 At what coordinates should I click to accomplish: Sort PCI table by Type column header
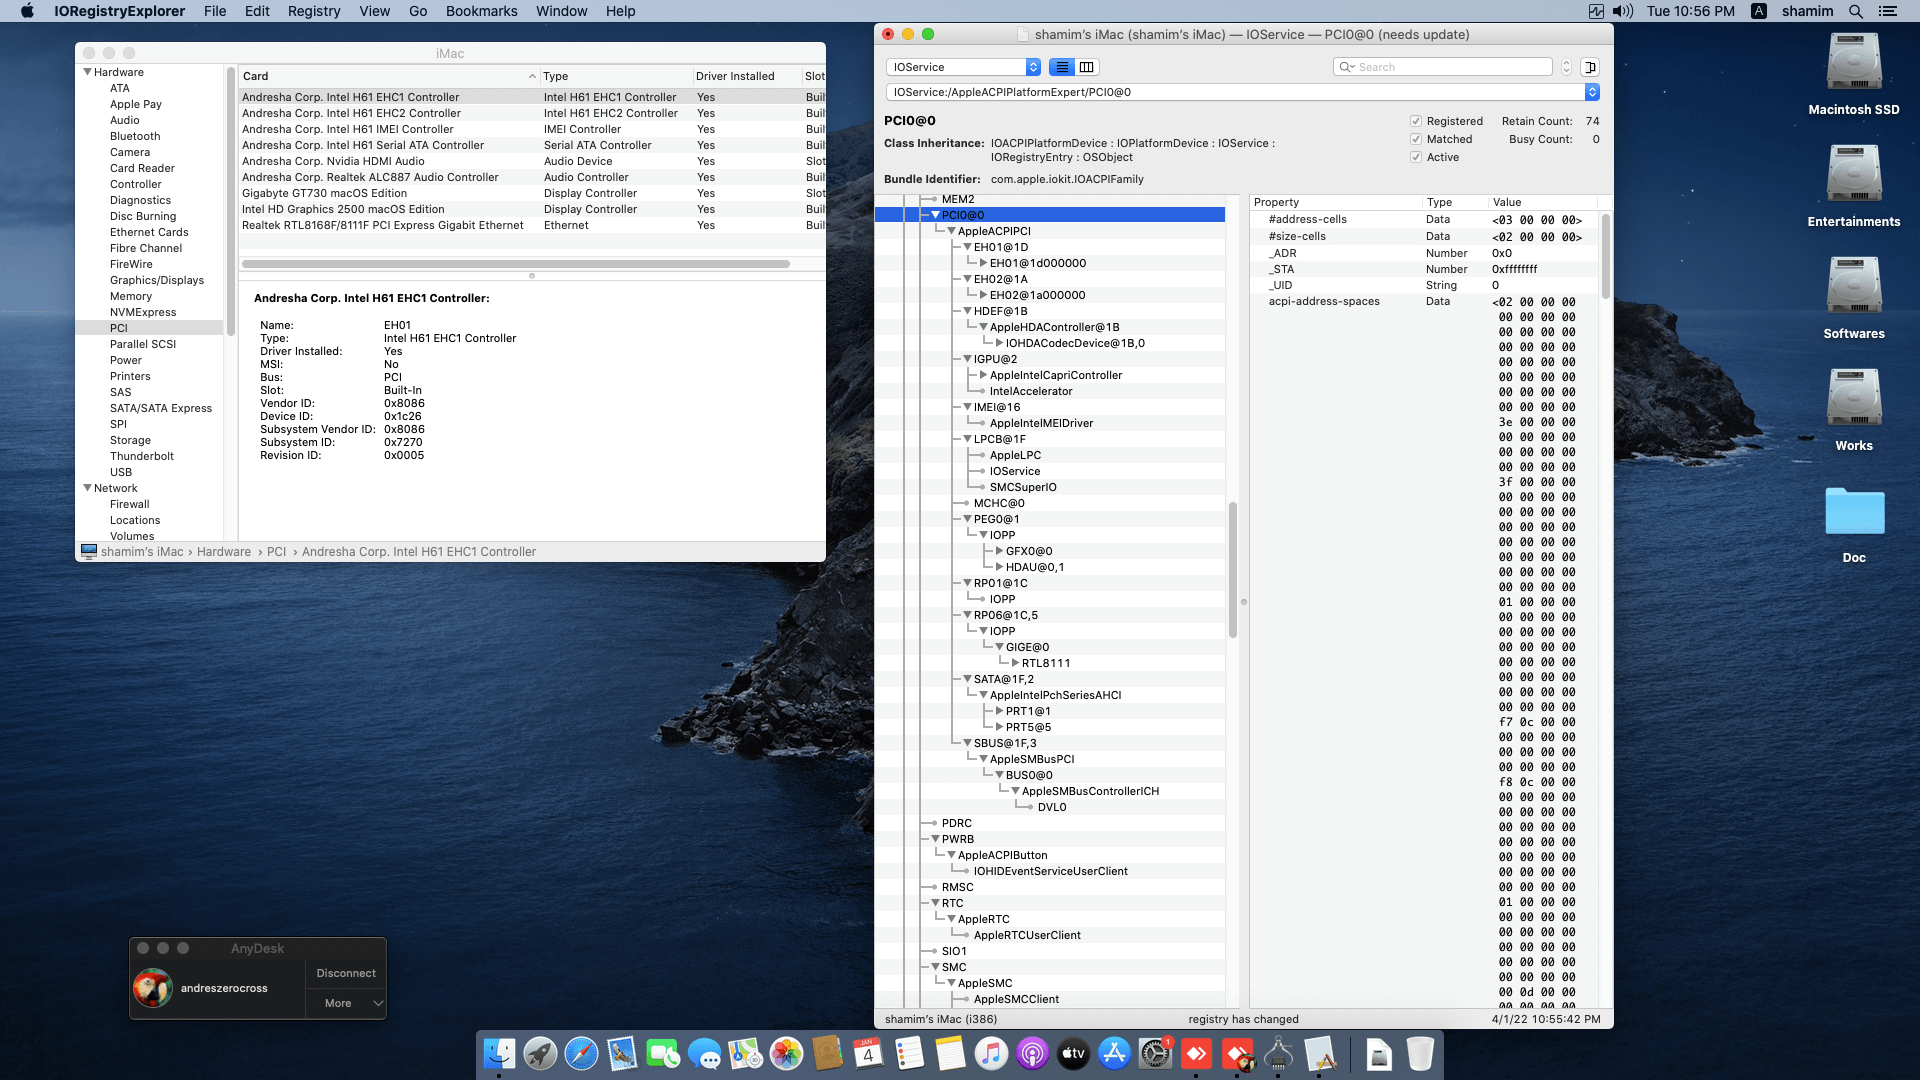[x=616, y=76]
